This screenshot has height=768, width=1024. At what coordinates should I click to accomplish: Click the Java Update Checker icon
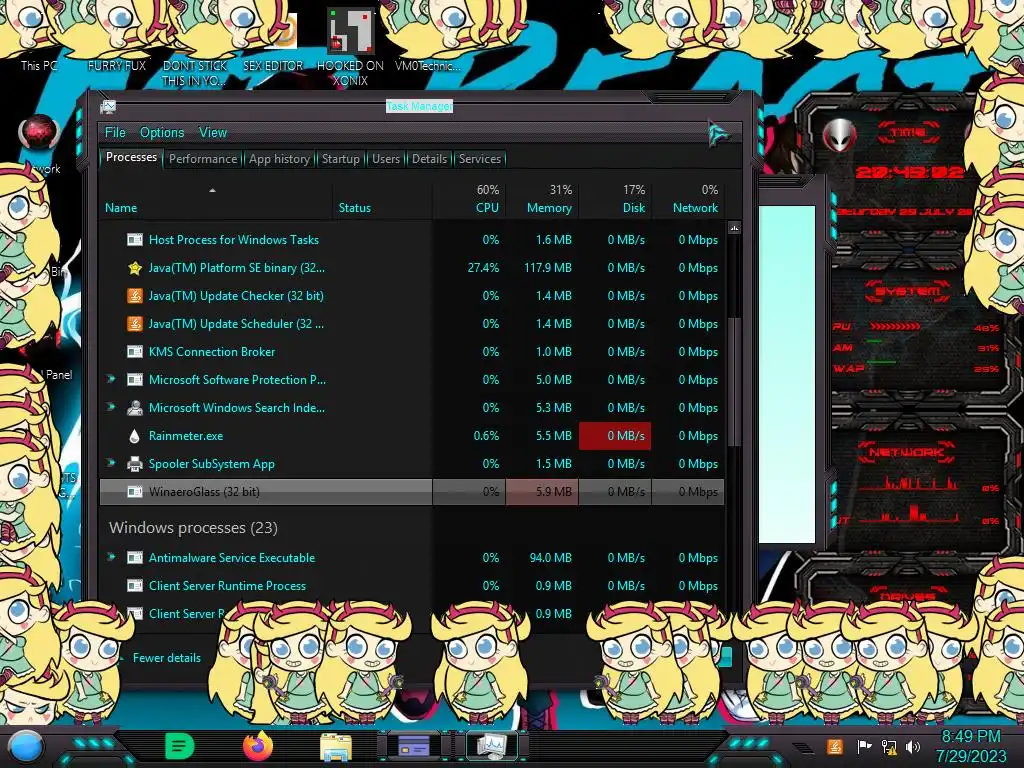135,296
